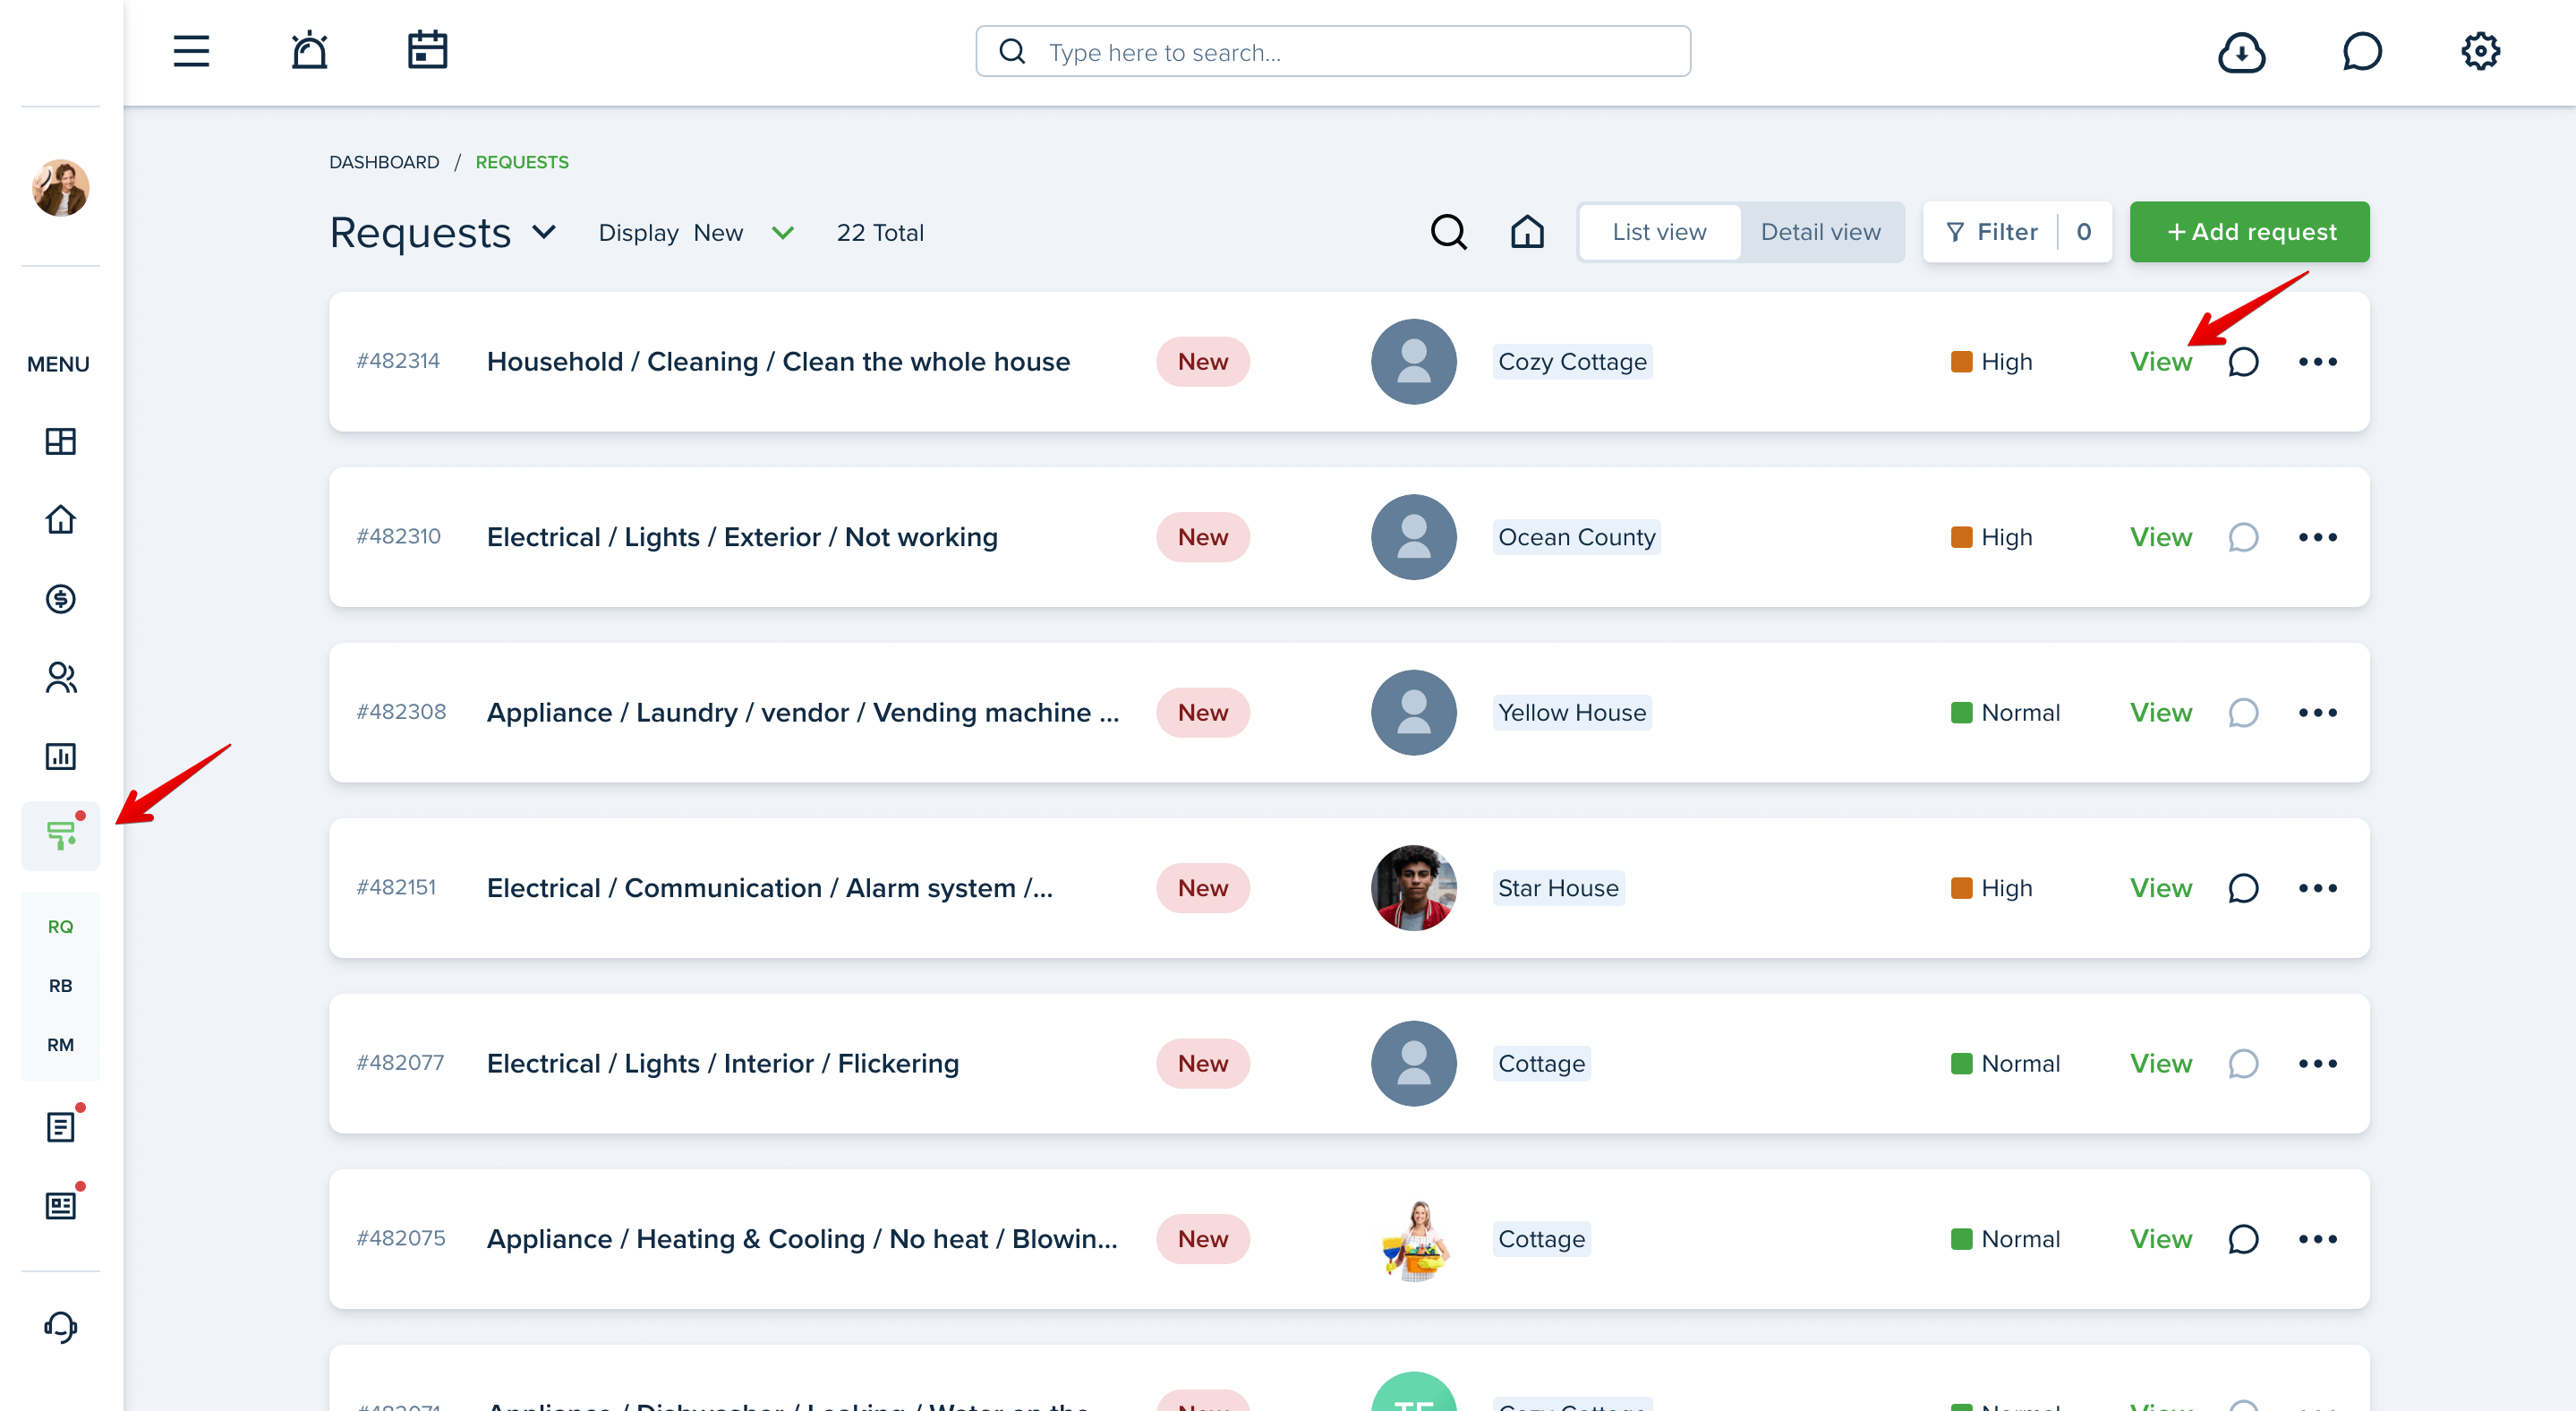Image resolution: width=2576 pixels, height=1411 pixels.
Task: Open the hamburger menu icon
Action: click(191, 51)
